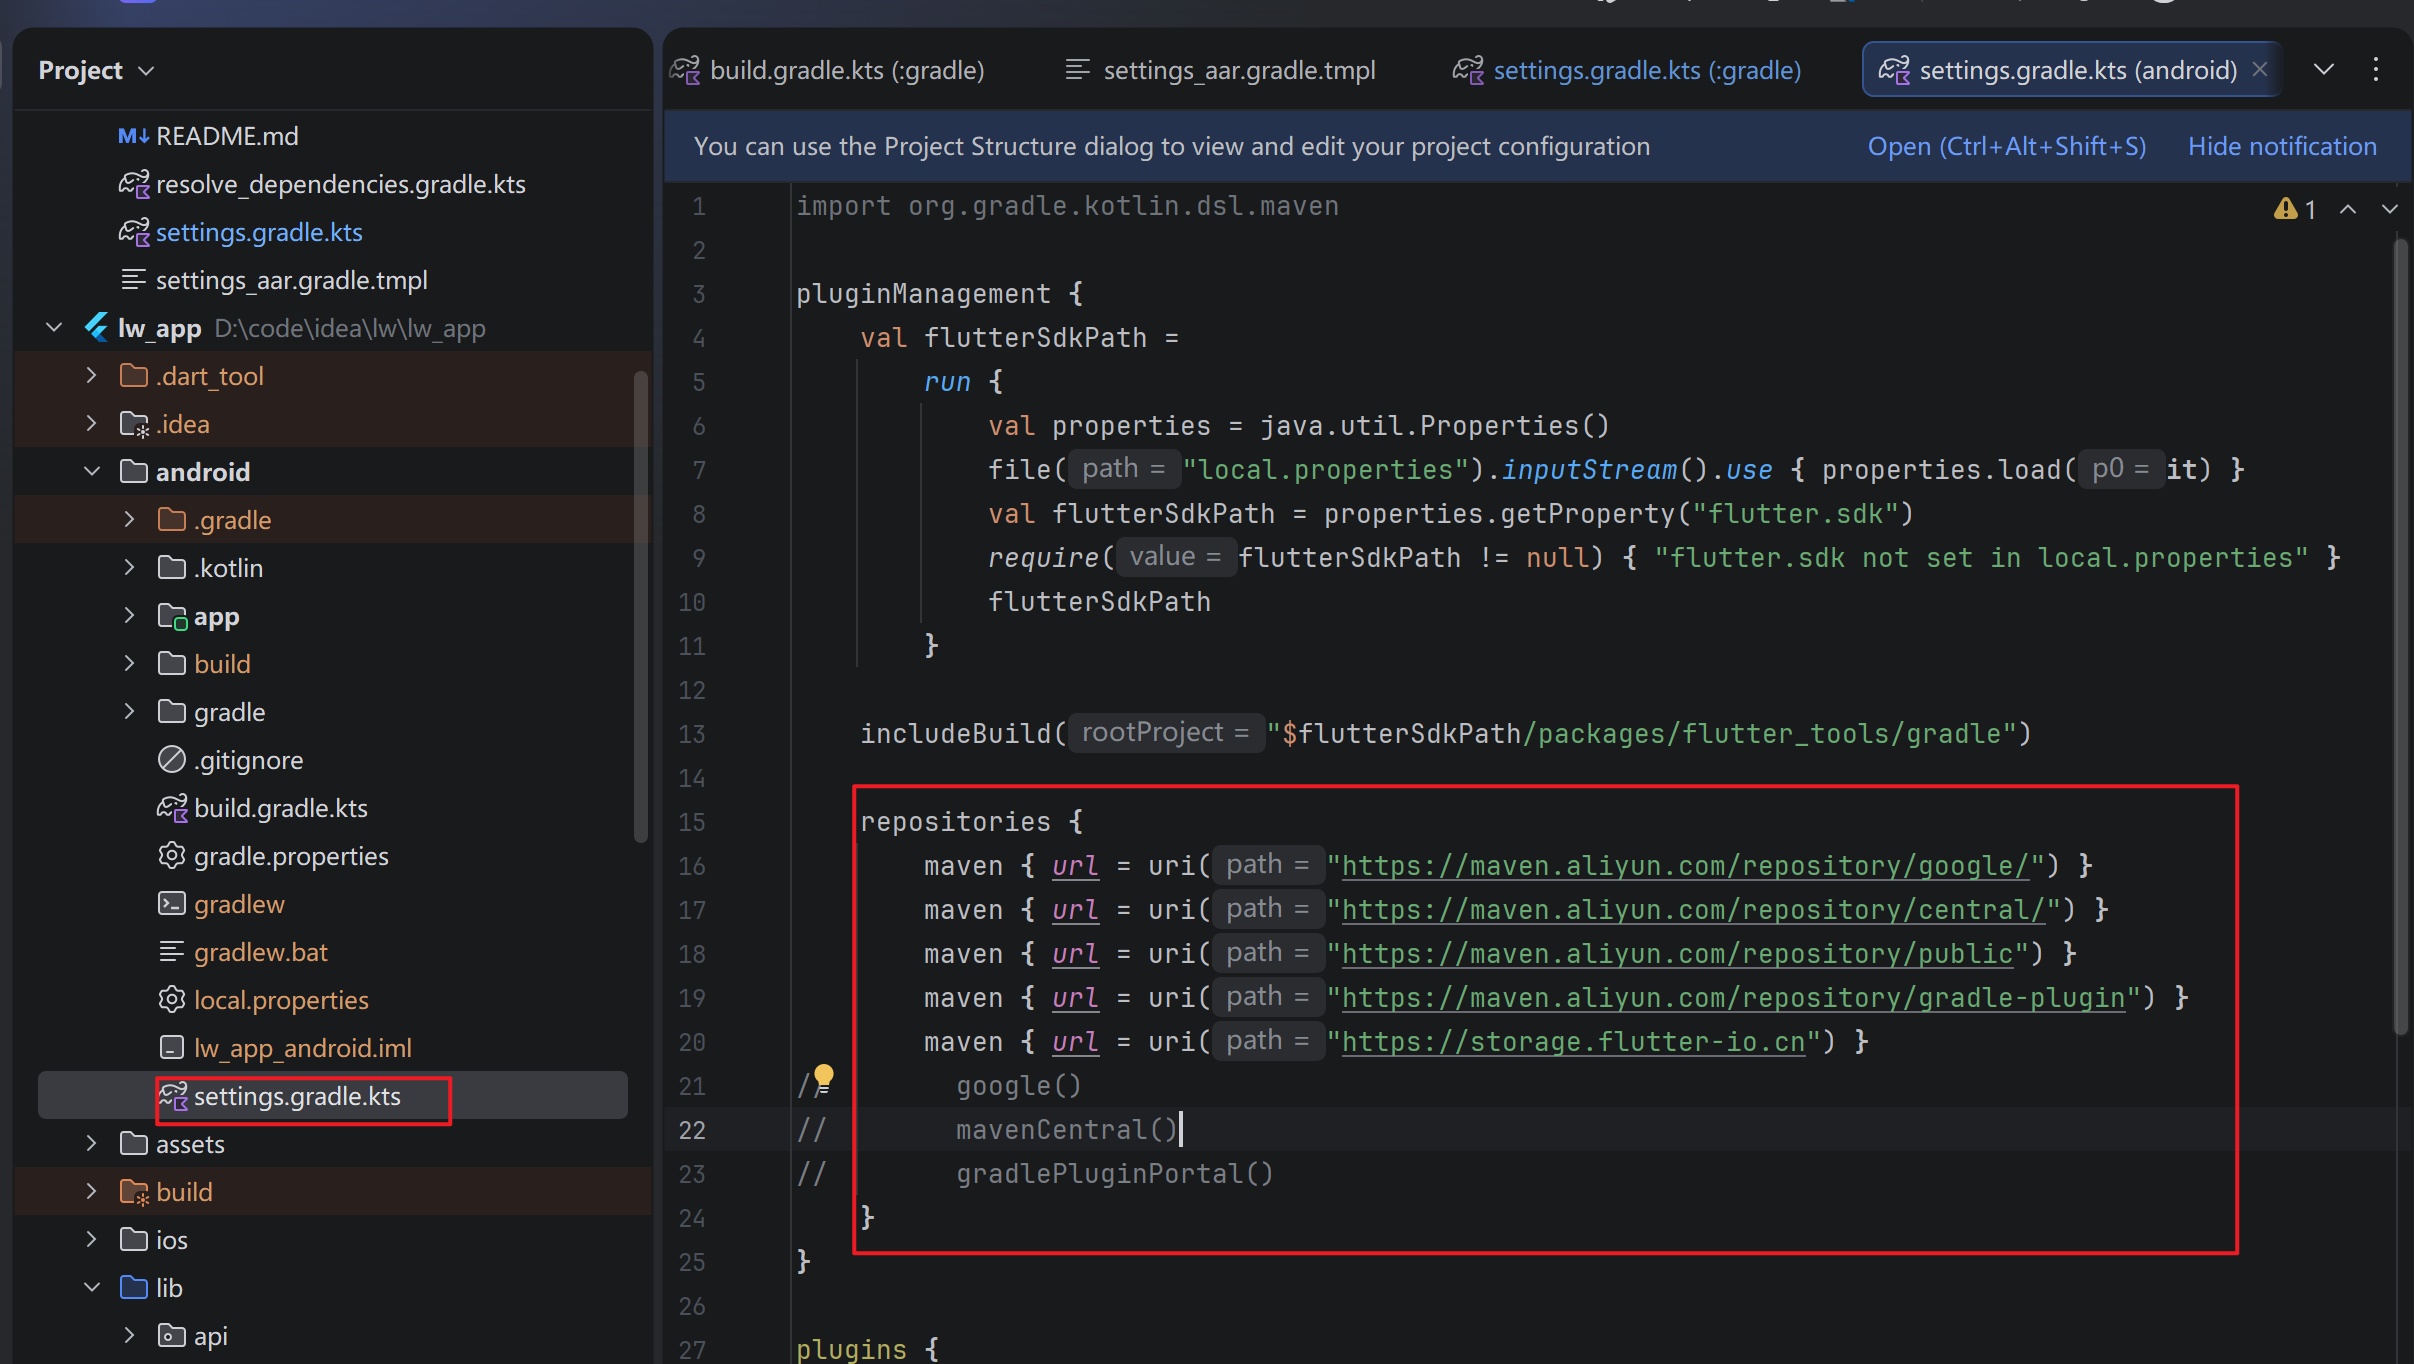Click the yellow lightbulb quick-fix icon
Image resolution: width=2414 pixels, height=1364 pixels.
pos(823,1077)
